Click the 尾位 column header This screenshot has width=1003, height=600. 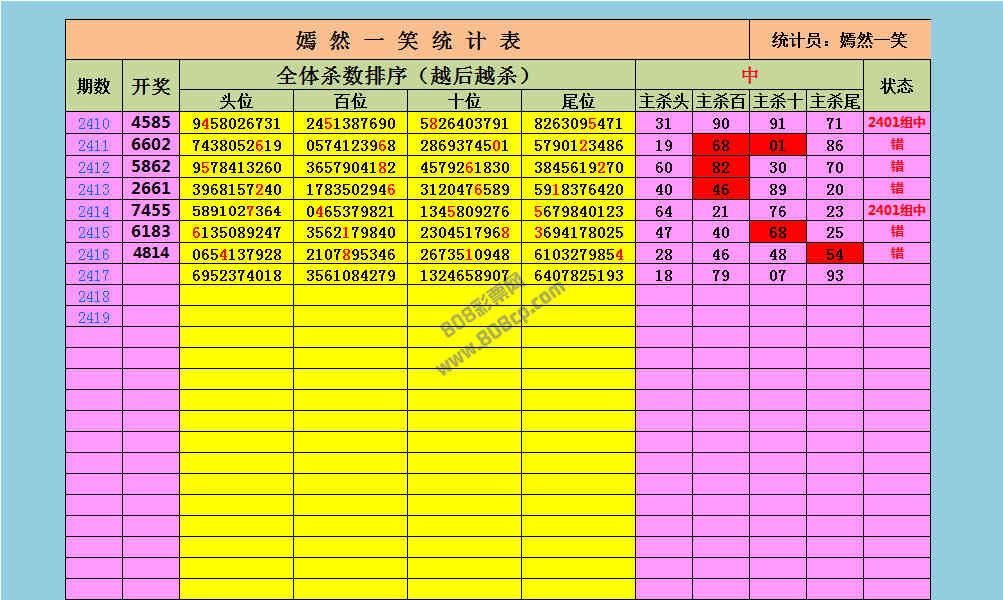point(578,101)
